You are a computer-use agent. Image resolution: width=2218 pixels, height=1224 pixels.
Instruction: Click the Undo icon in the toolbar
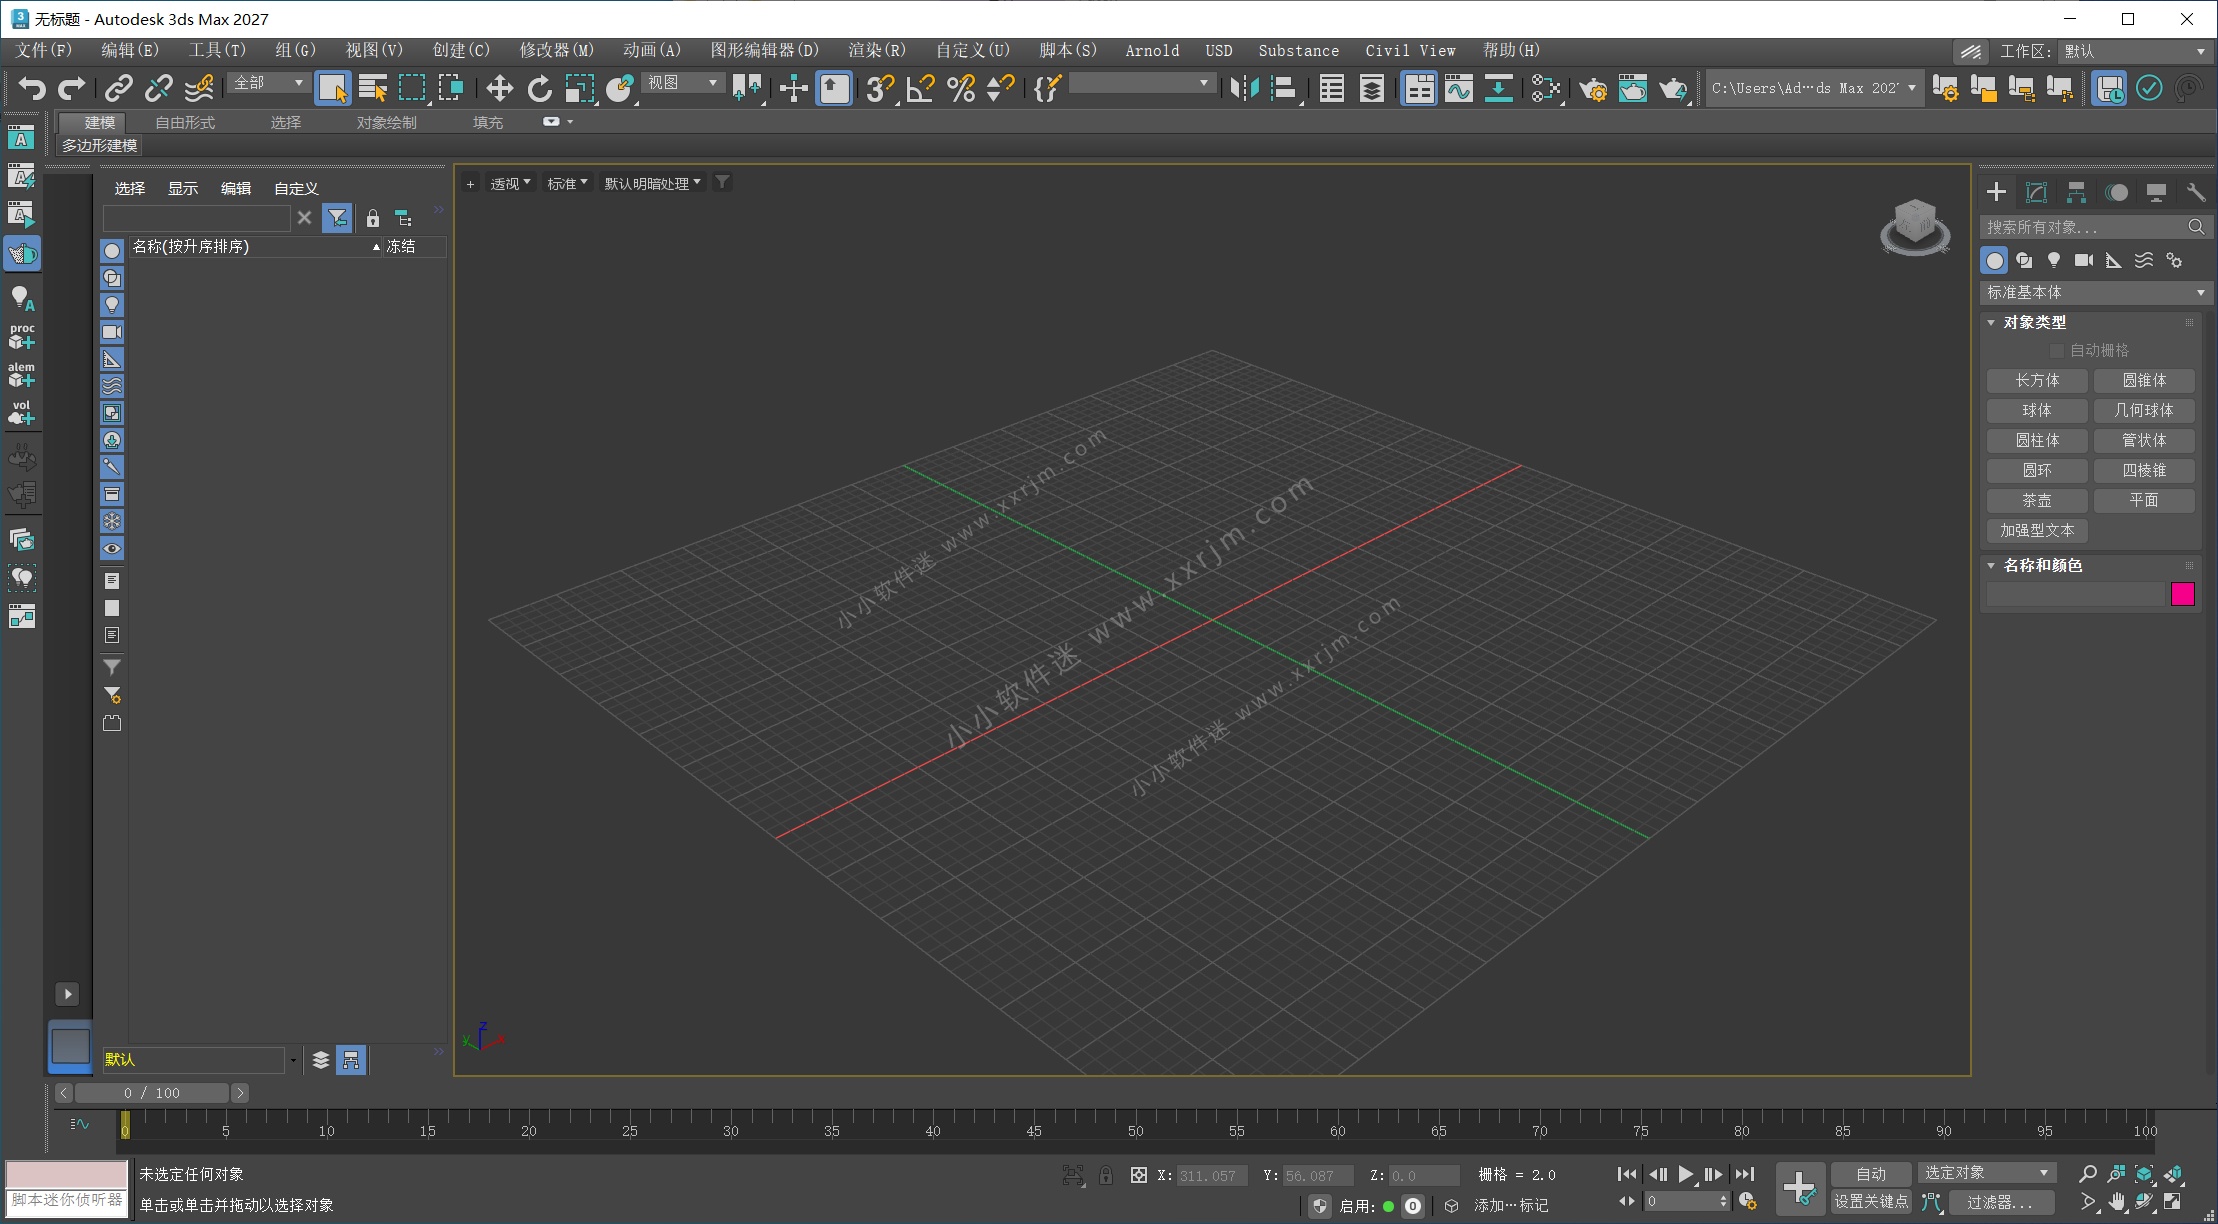(x=31, y=88)
